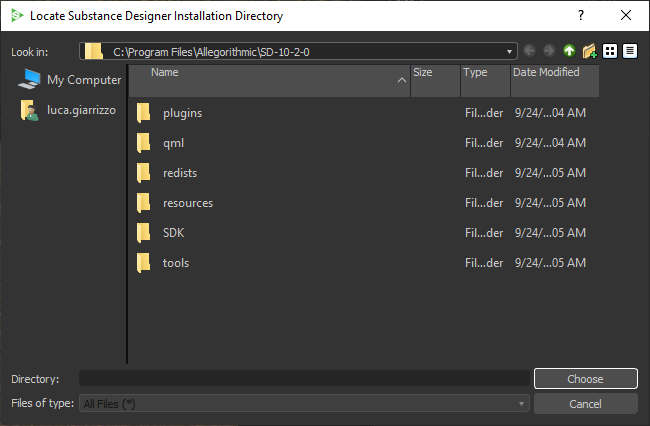Image resolution: width=650 pixels, height=426 pixels.
Task: Create a new folder
Action: (589, 51)
